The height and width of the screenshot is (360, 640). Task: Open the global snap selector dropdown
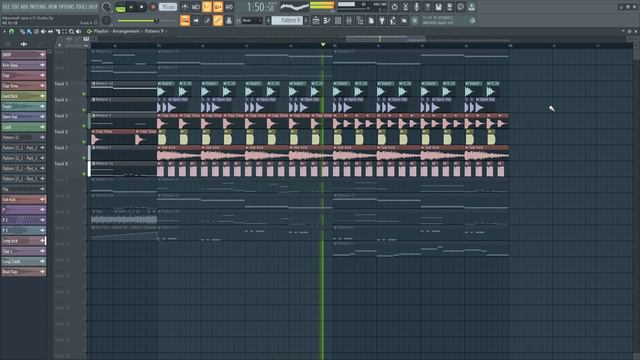click(x=252, y=20)
